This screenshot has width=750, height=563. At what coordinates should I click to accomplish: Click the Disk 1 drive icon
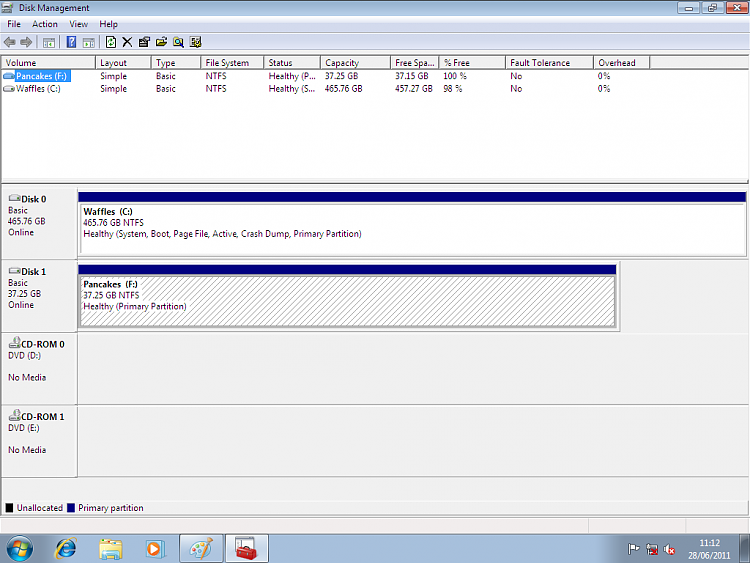(14, 271)
